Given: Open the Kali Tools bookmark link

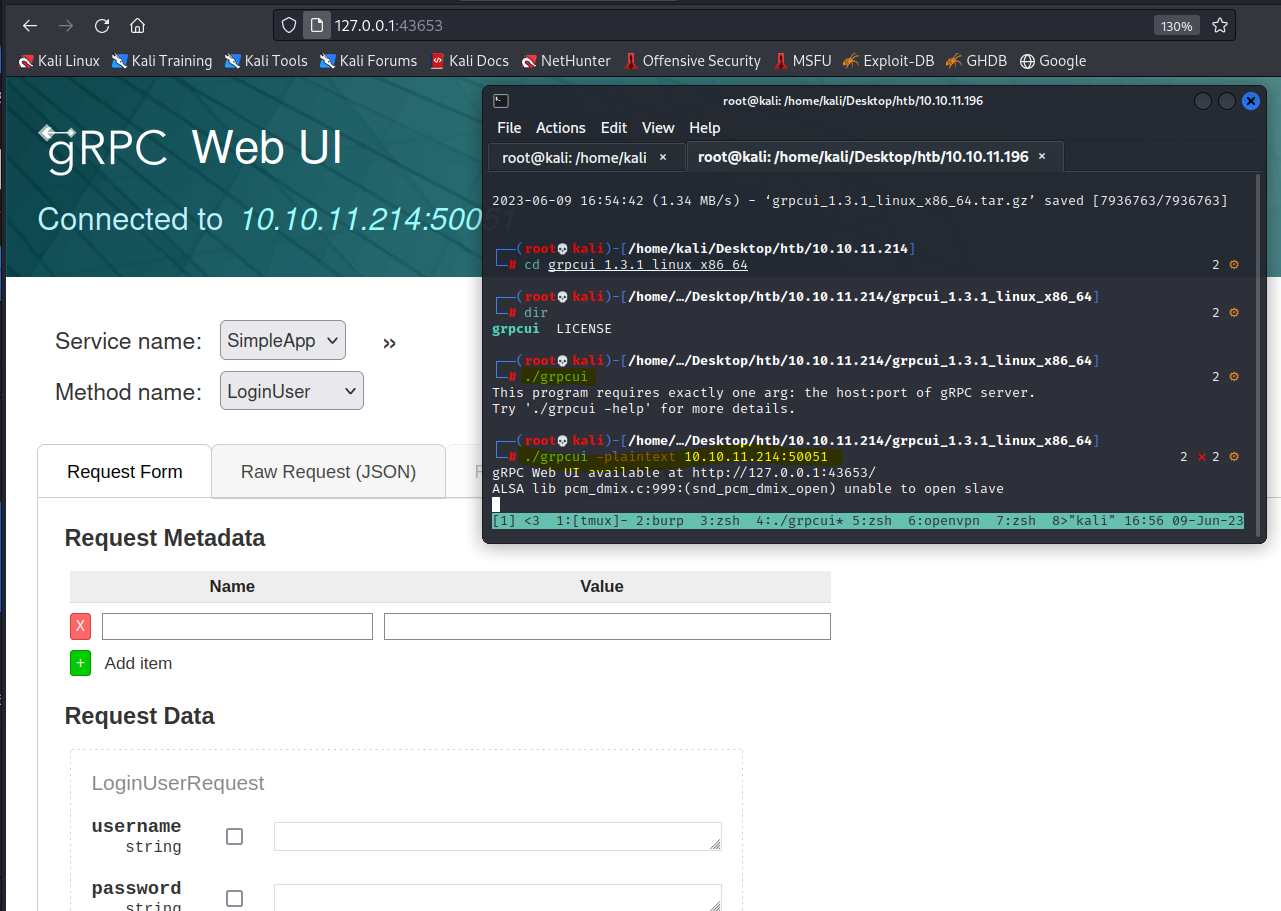Looking at the screenshot, I should click(x=266, y=61).
